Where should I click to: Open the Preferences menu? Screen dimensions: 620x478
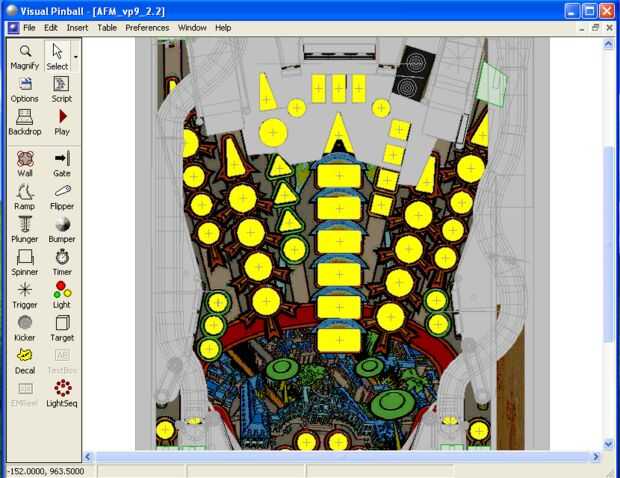click(147, 28)
